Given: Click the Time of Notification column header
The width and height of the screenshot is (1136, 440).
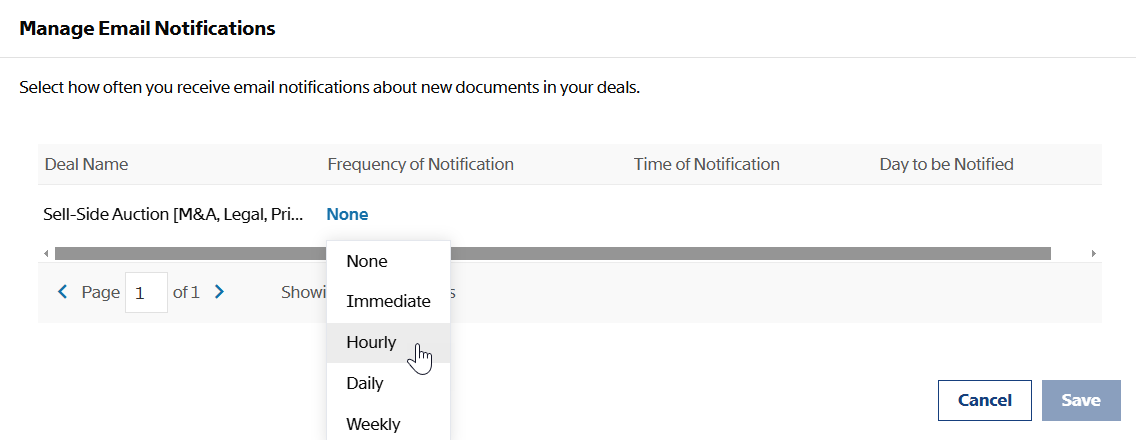Looking at the screenshot, I should [x=706, y=165].
